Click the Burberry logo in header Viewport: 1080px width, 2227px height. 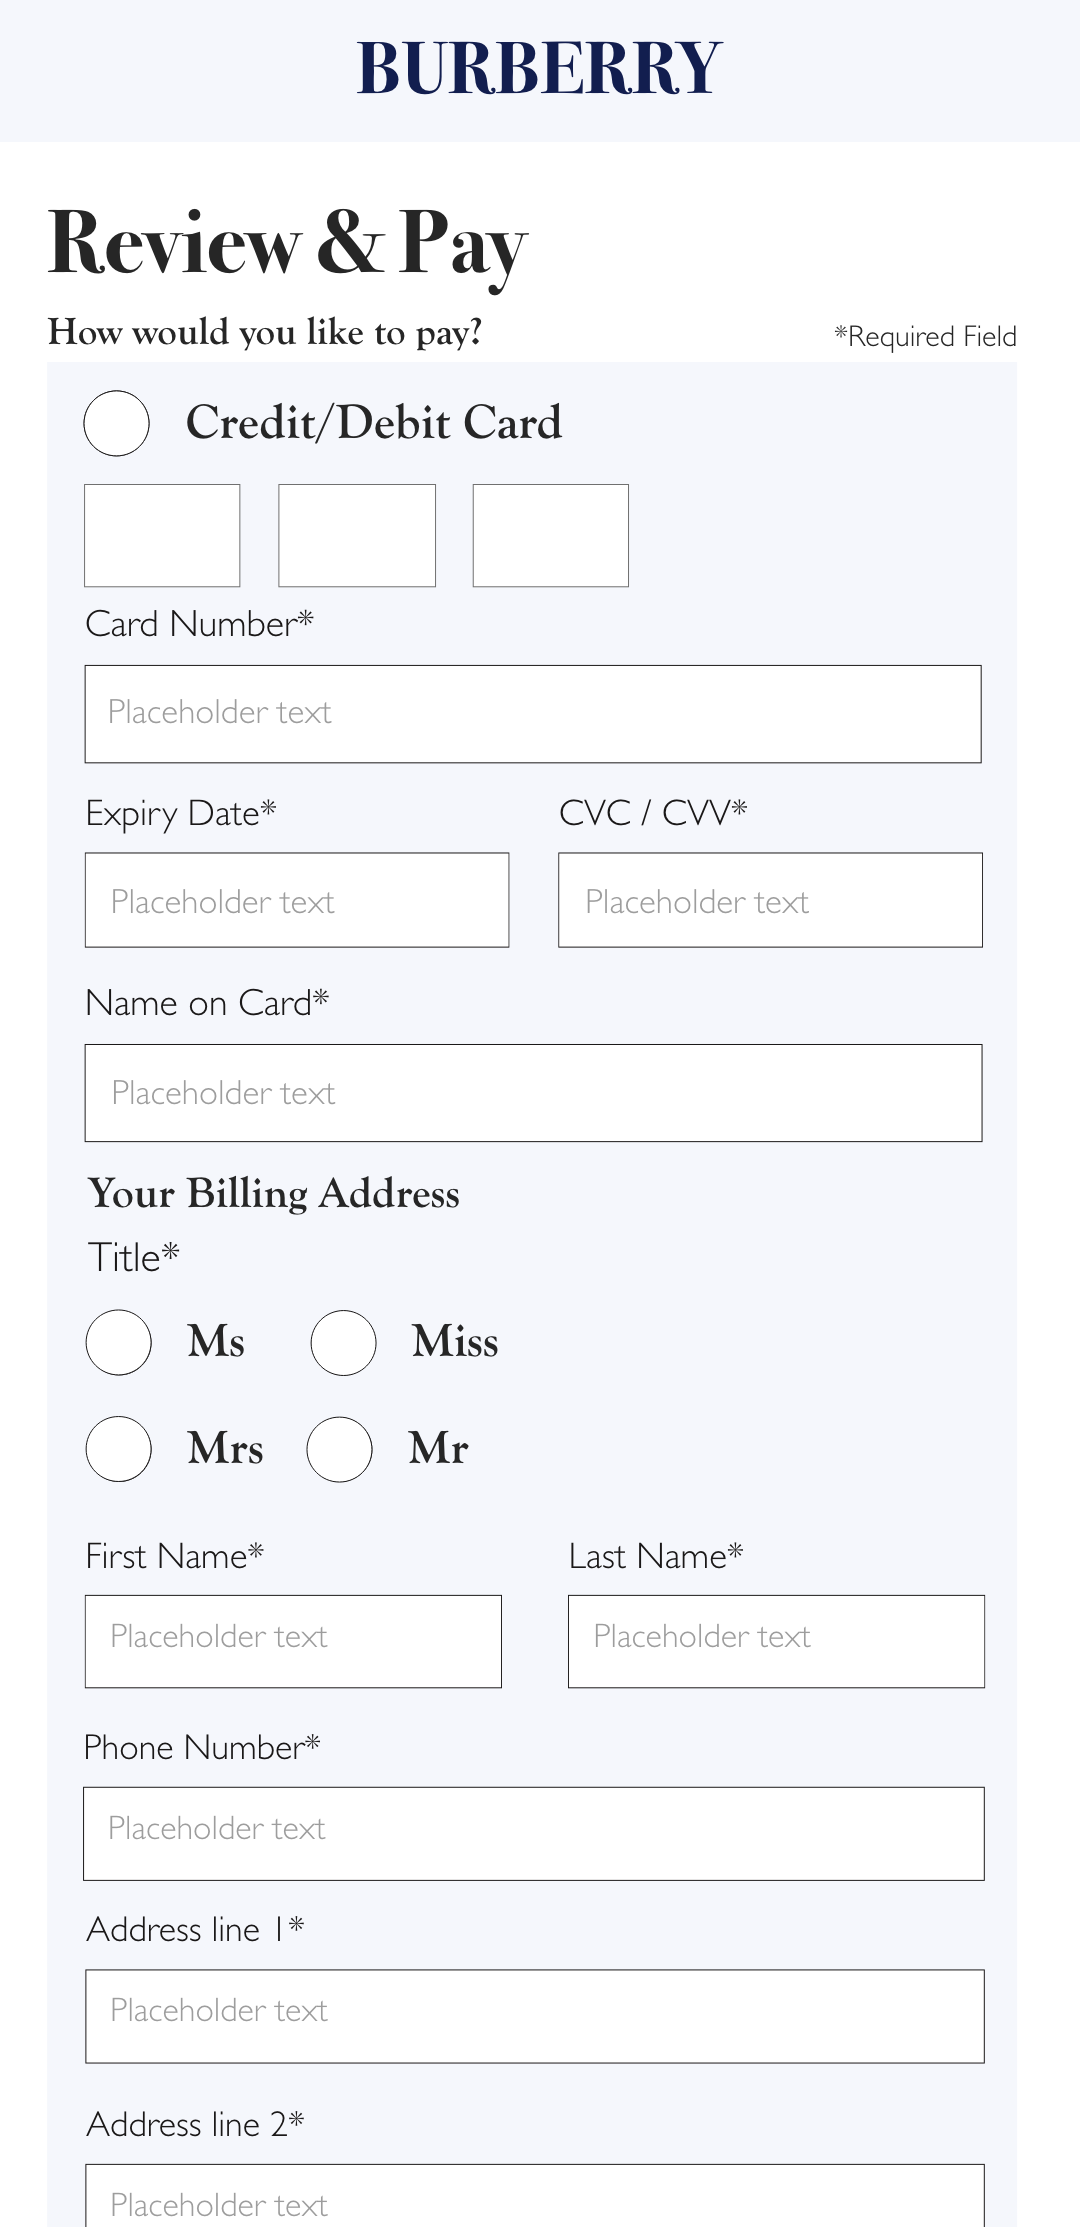pyautogui.click(x=539, y=69)
